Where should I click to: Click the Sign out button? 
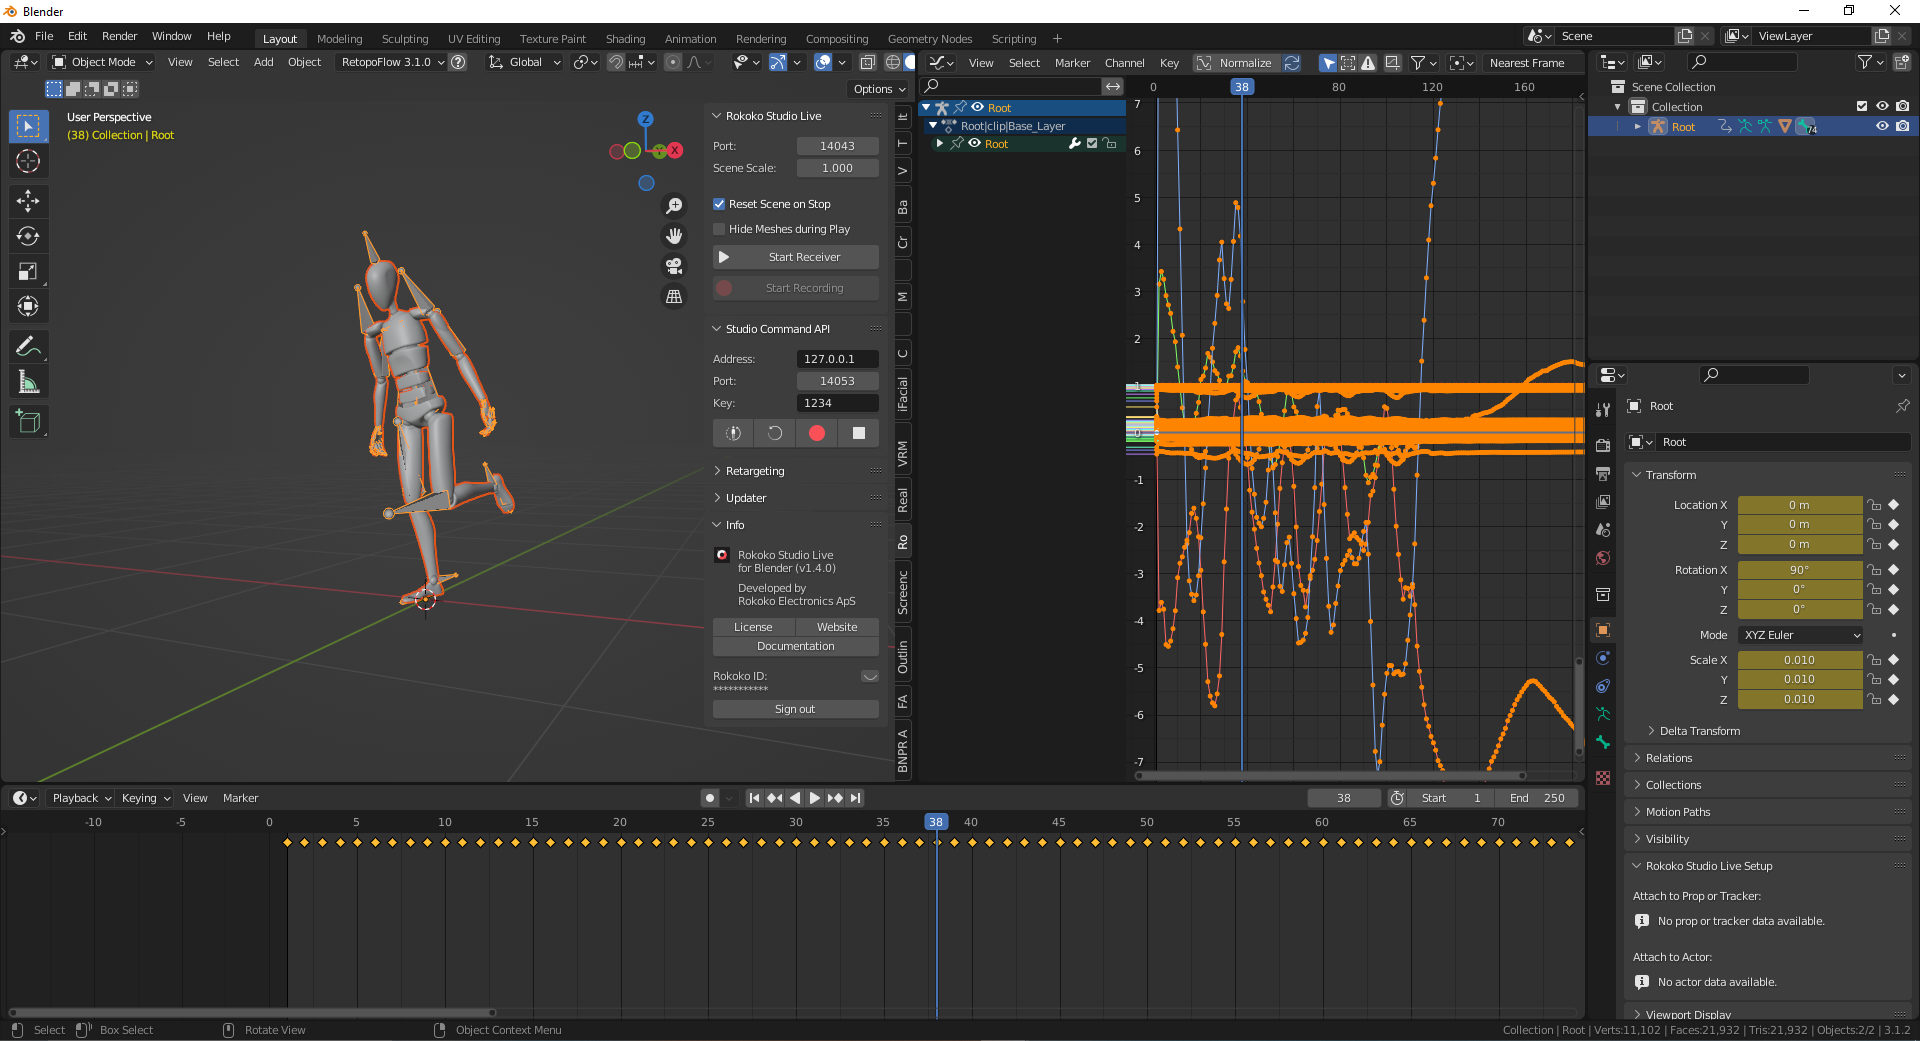[x=795, y=708]
